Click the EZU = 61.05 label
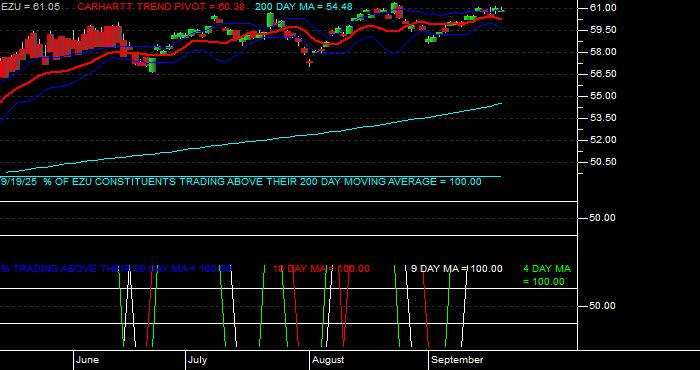The image size is (700, 370). (x=30, y=7)
